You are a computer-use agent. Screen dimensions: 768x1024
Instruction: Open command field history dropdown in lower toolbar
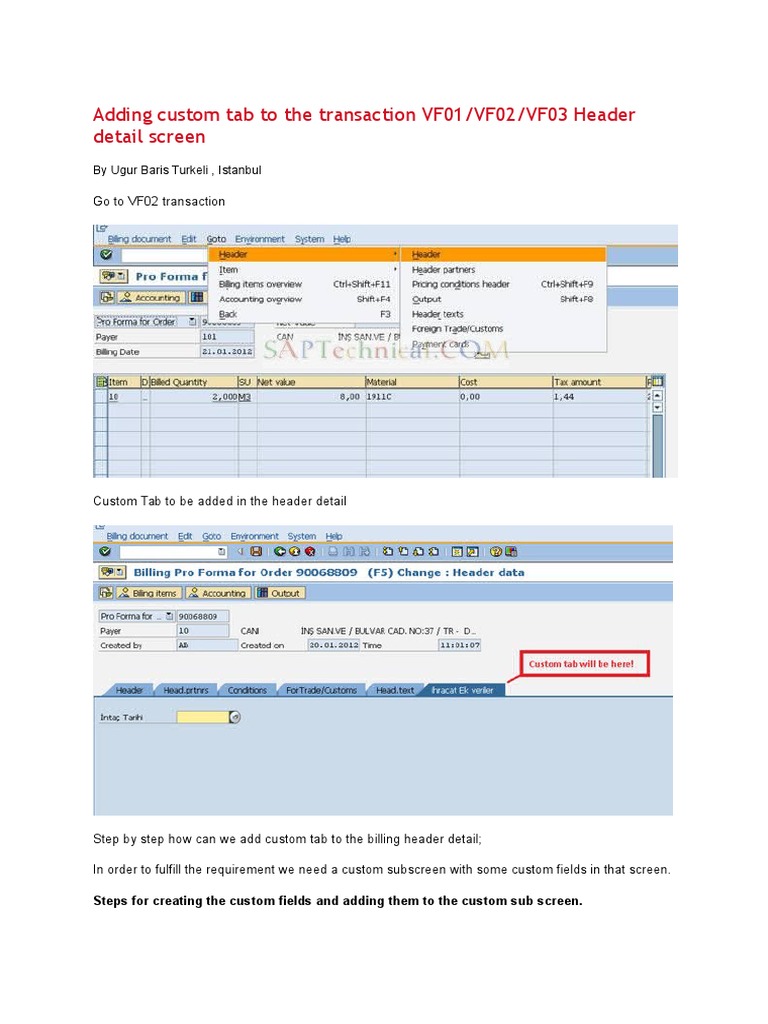pos(221,552)
